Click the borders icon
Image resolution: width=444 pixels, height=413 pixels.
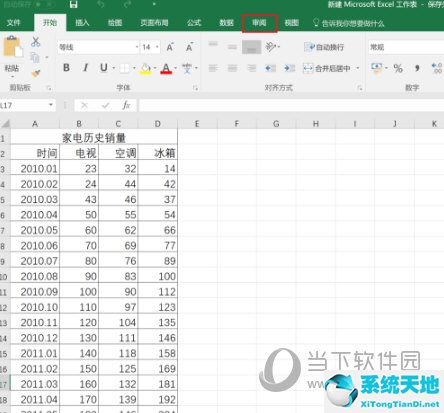pyautogui.click(x=124, y=68)
